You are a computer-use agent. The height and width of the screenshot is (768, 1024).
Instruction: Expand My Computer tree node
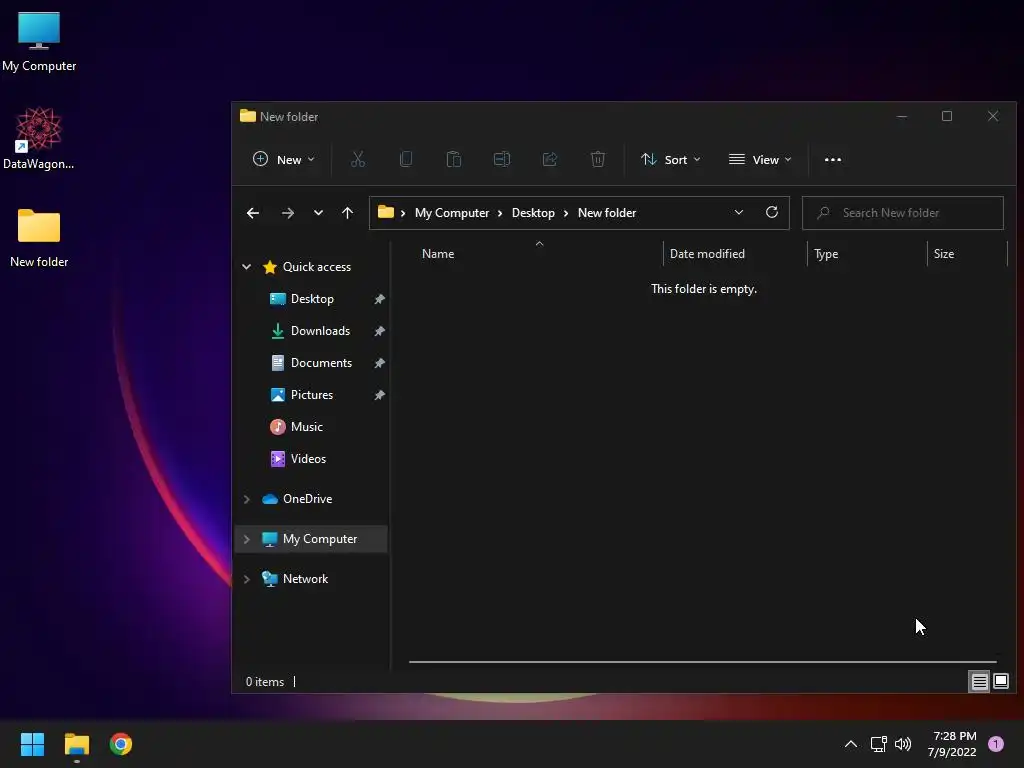click(x=247, y=539)
